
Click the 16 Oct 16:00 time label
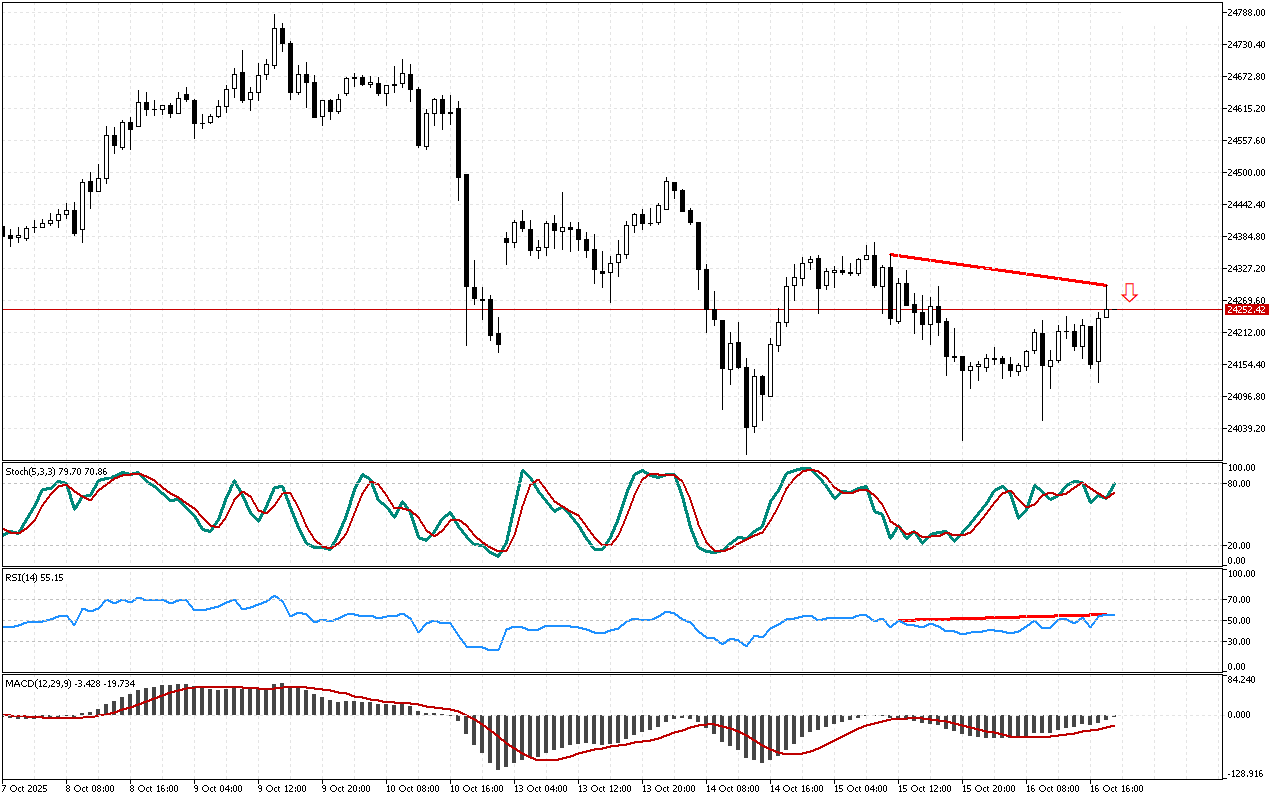click(1115, 788)
